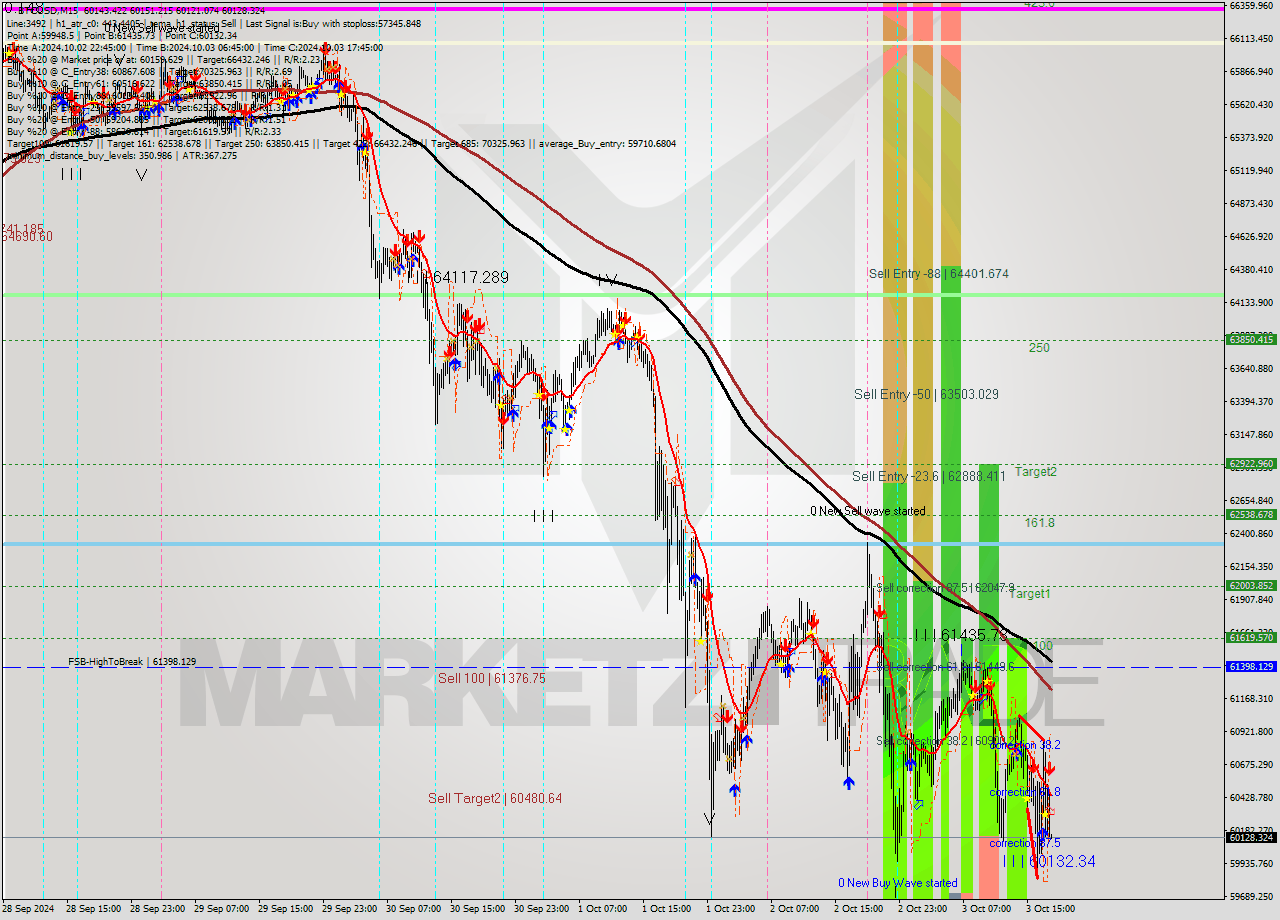Select the '64117.289' wave label
The width and height of the screenshot is (1280, 920).
(x=471, y=276)
